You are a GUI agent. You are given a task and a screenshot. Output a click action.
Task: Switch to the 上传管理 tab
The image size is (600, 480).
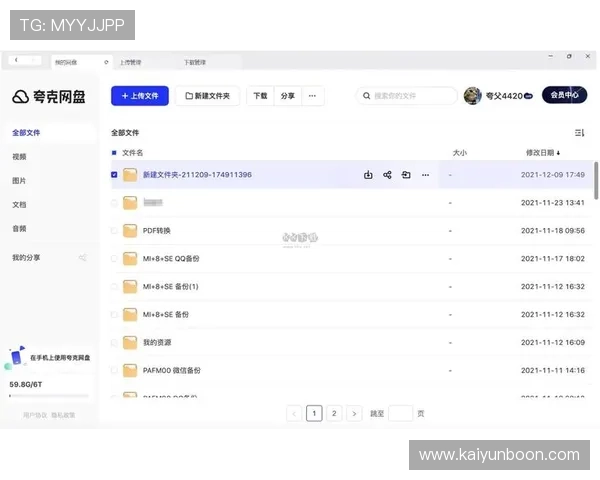[130, 62]
